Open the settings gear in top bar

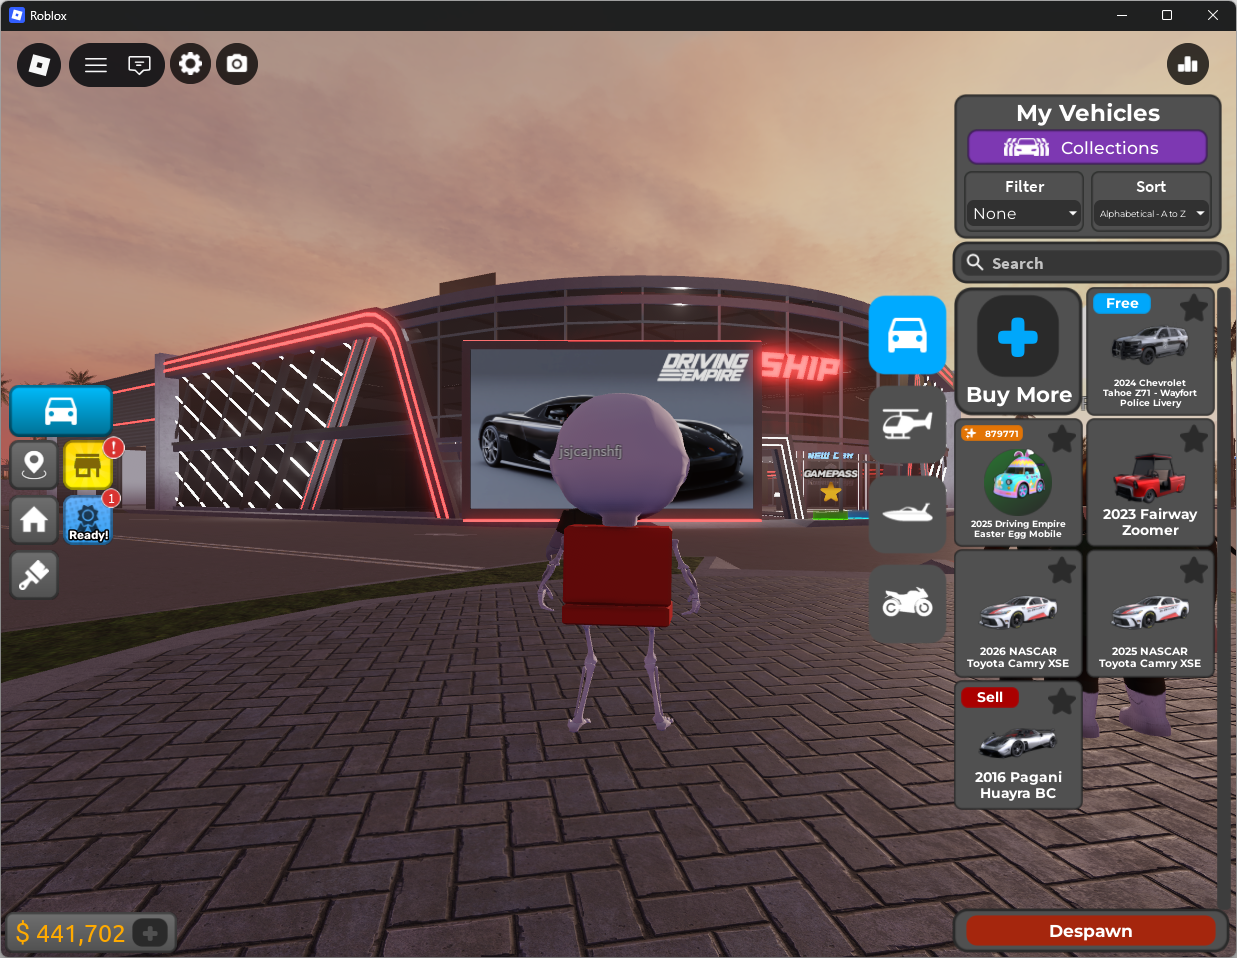point(190,65)
